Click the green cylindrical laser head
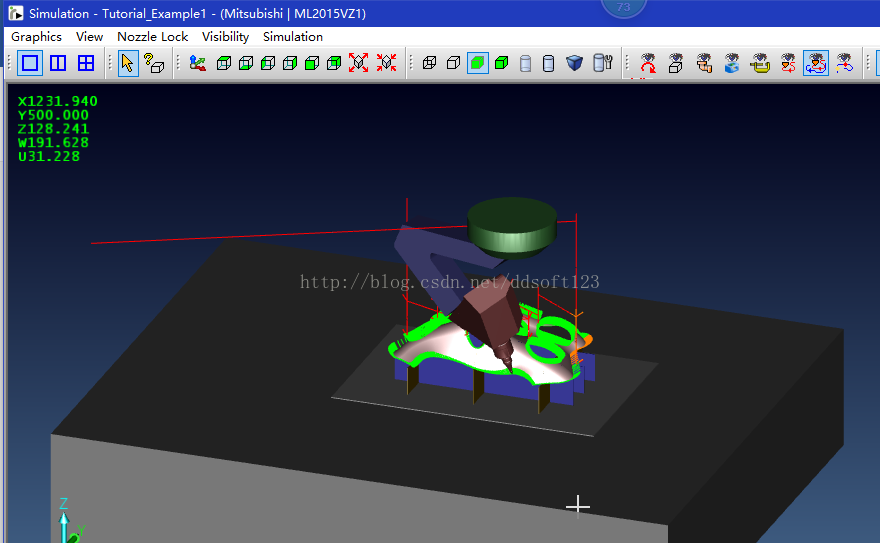 [512, 227]
